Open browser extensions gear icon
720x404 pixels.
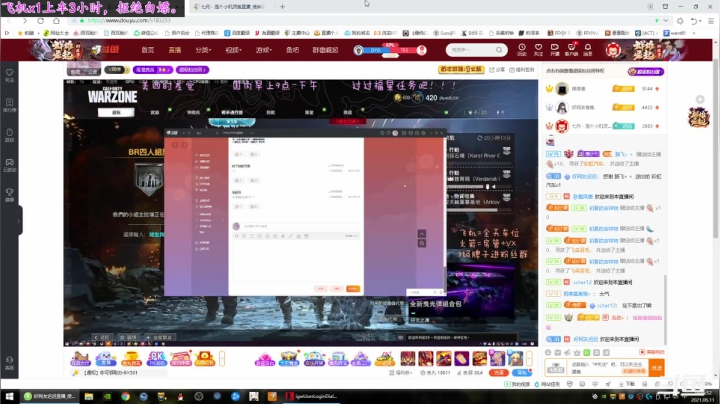tap(680, 21)
